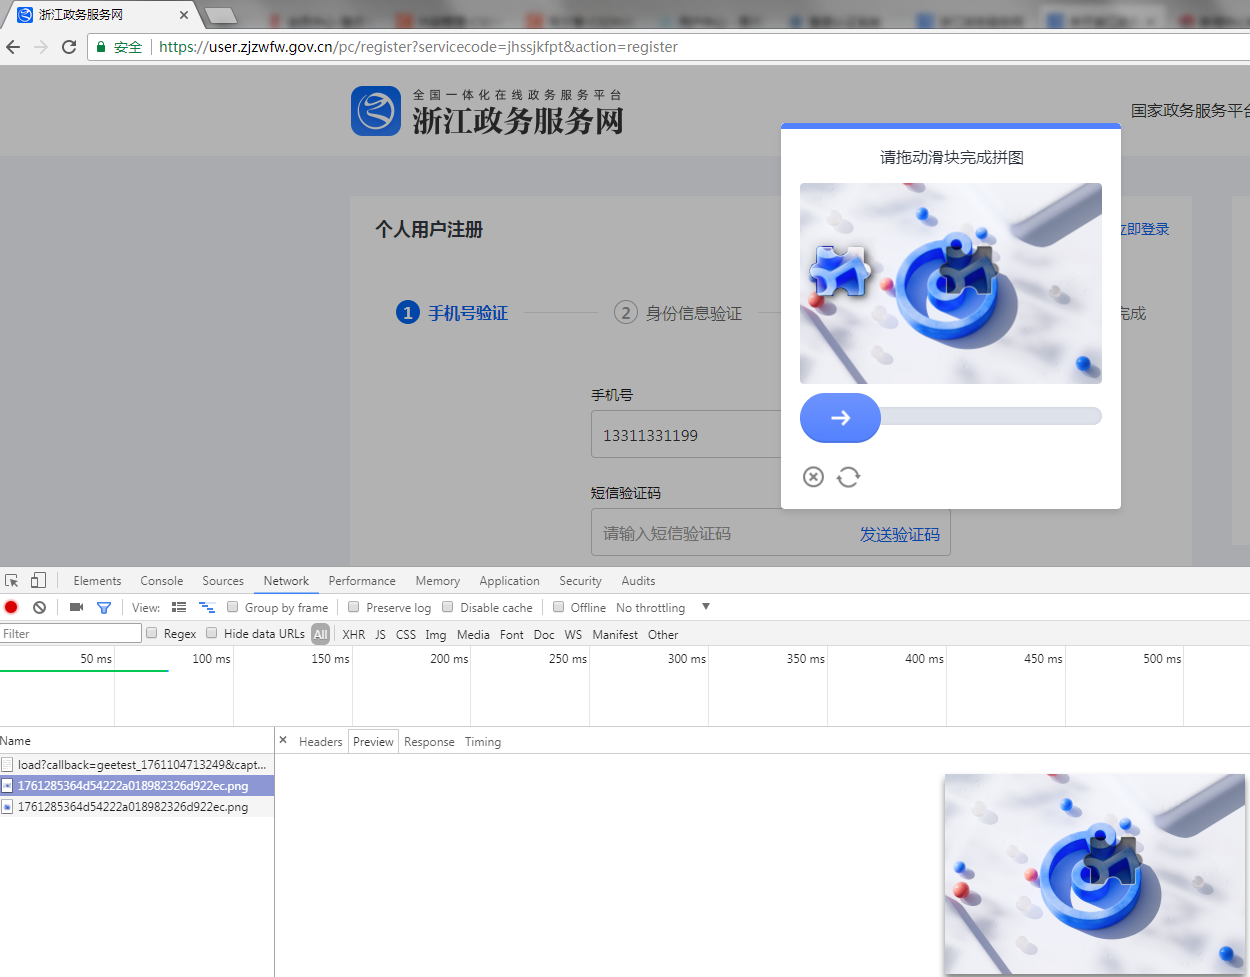The height and width of the screenshot is (977, 1250).
Task: Clear the network requests list
Action: 38,607
